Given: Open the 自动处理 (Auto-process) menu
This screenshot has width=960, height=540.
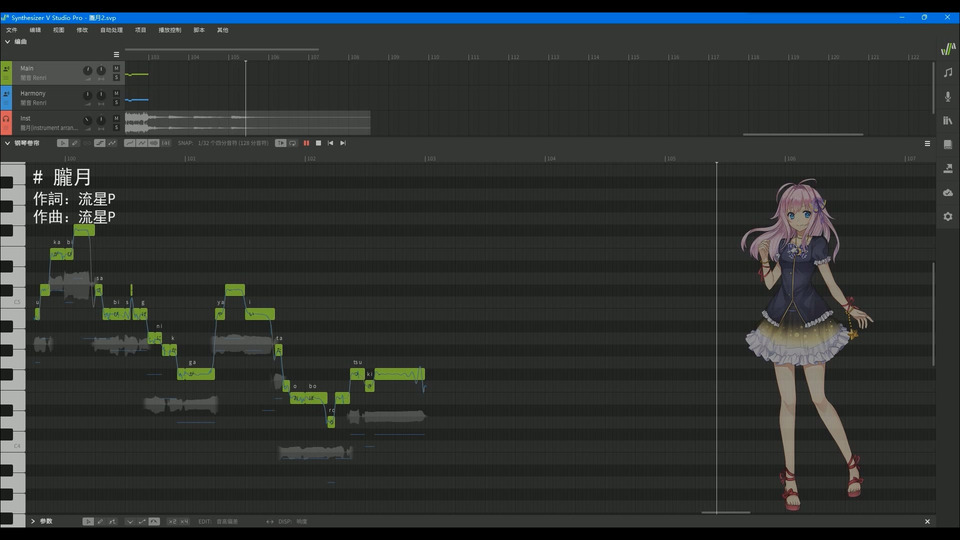Looking at the screenshot, I should (111, 30).
